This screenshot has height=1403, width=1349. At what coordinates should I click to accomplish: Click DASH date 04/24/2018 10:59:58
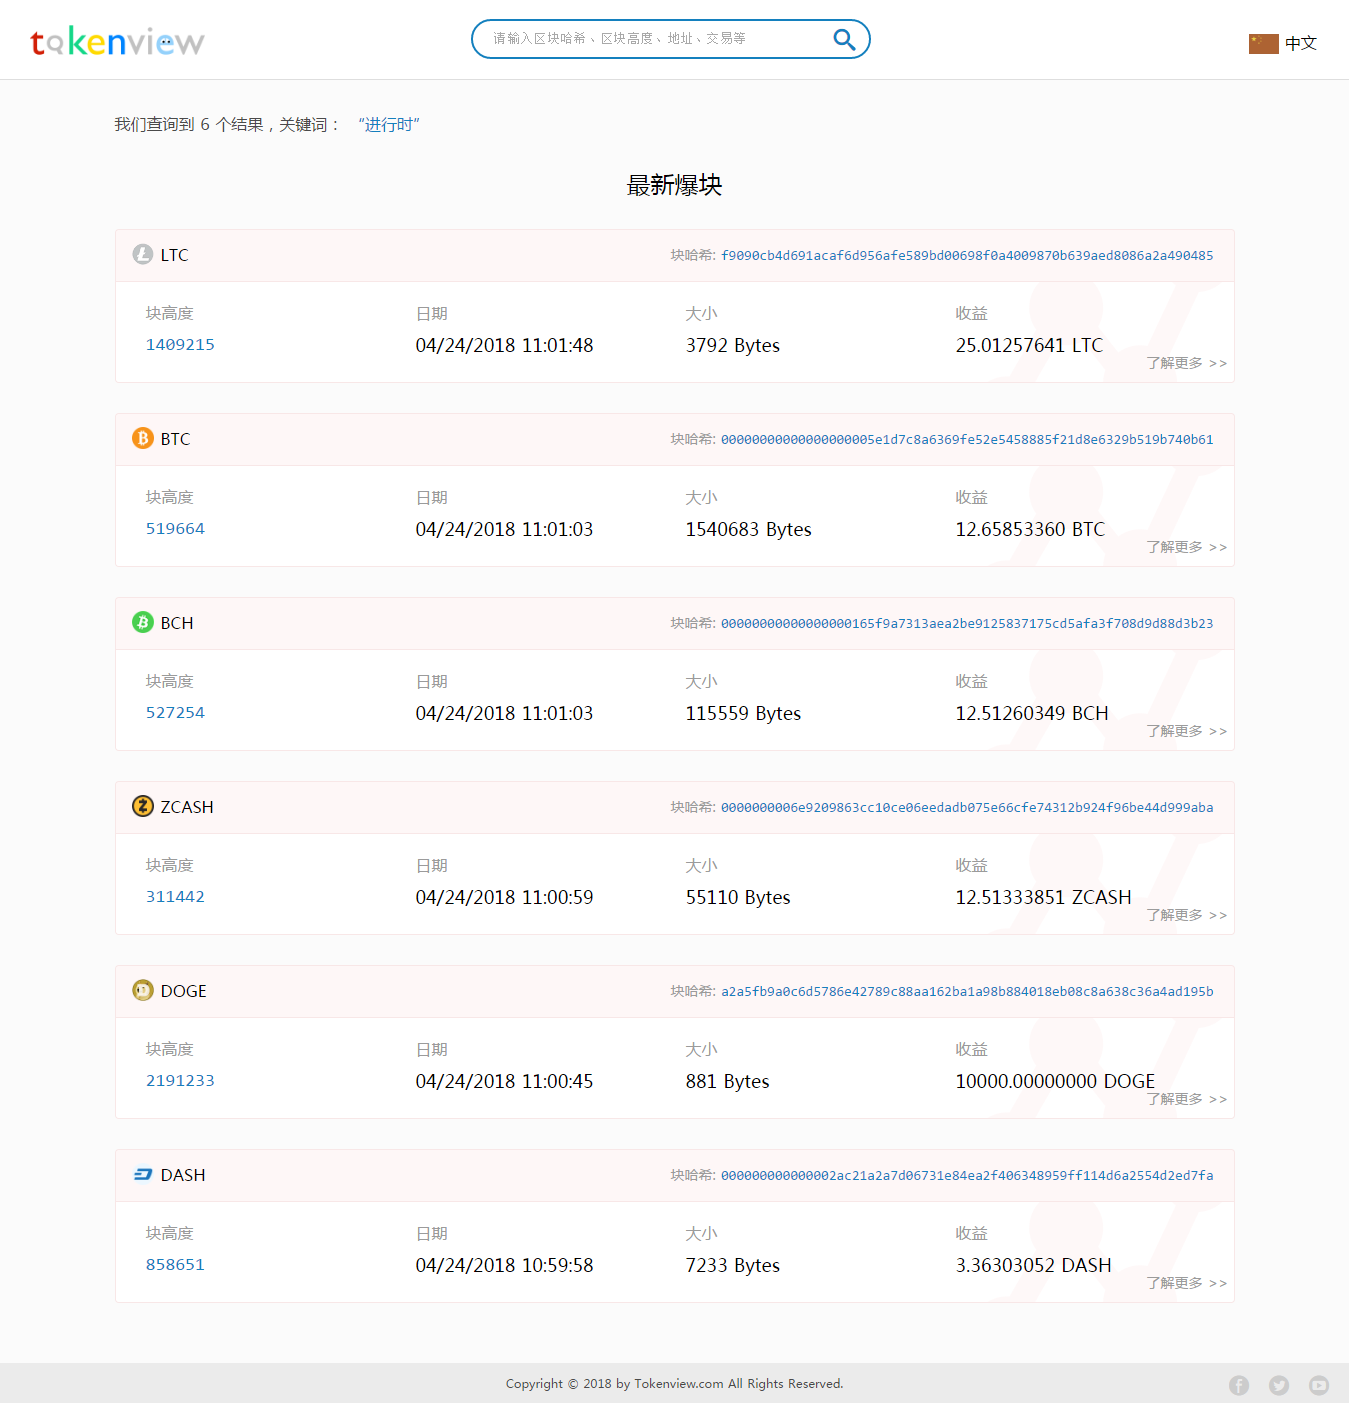click(x=504, y=1265)
